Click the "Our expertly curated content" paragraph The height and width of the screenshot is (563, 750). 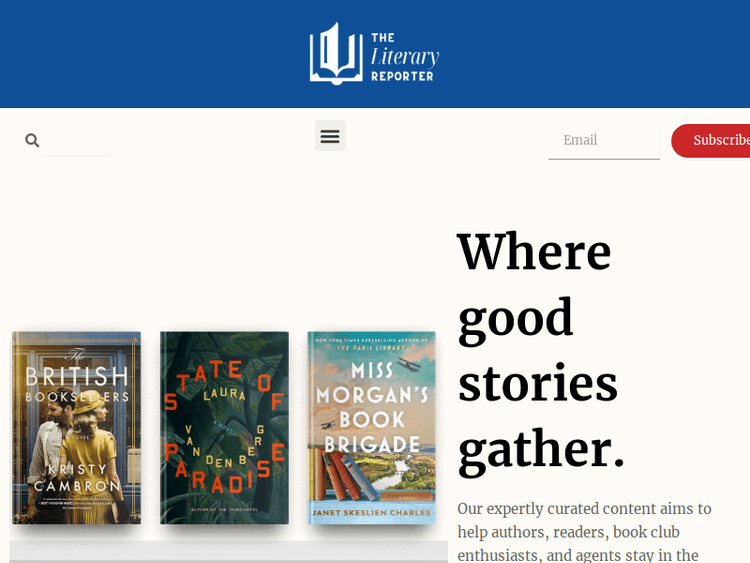pos(585,530)
